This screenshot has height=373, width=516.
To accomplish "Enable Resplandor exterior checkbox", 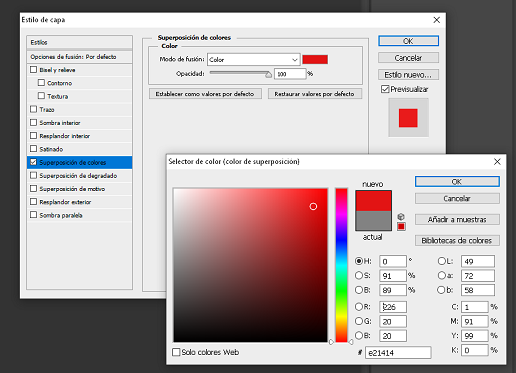I will [33, 202].
